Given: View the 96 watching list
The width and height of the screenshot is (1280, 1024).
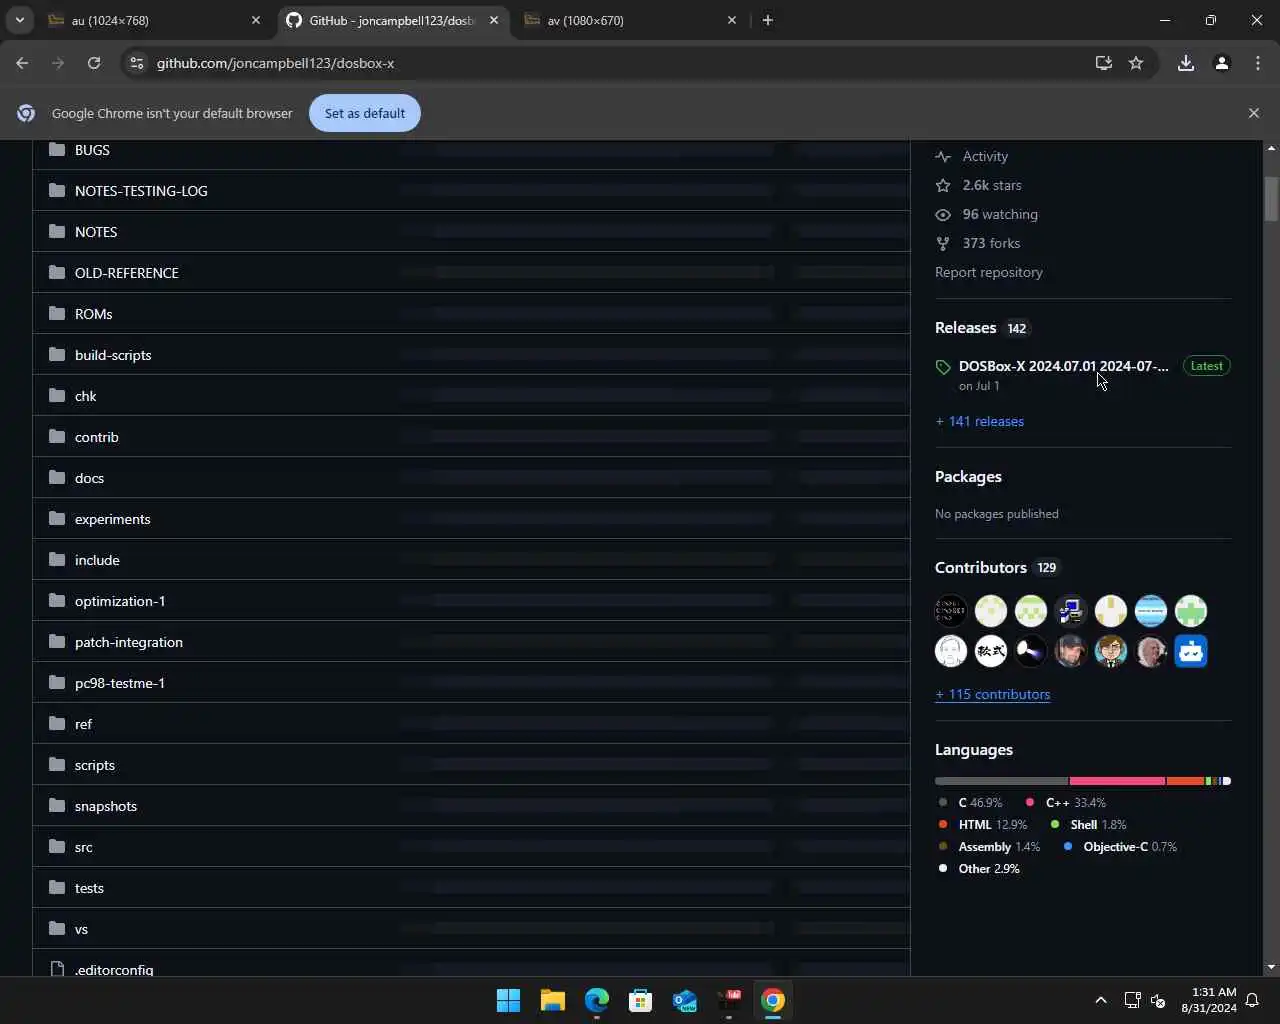Looking at the screenshot, I should (1000, 214).
